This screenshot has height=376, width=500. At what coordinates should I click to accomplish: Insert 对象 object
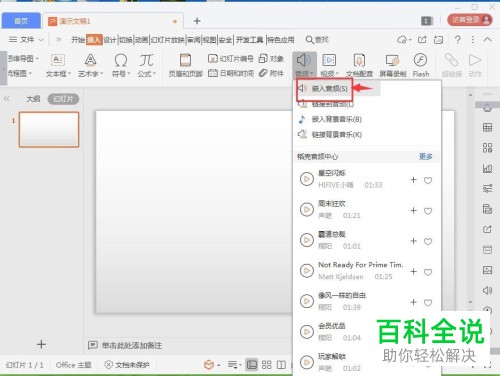click(x=271, y=59)
